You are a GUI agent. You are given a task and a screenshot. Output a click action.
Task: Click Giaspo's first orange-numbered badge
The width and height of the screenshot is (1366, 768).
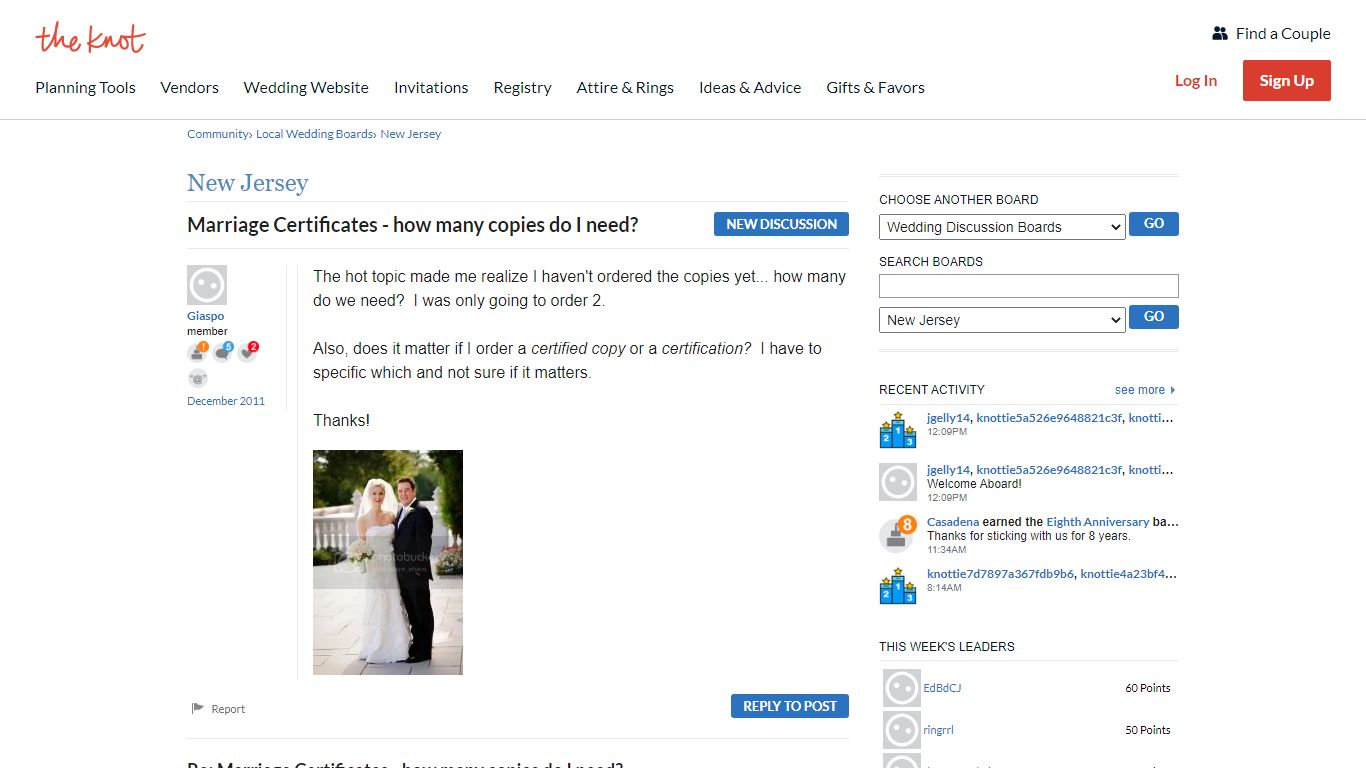198,352
